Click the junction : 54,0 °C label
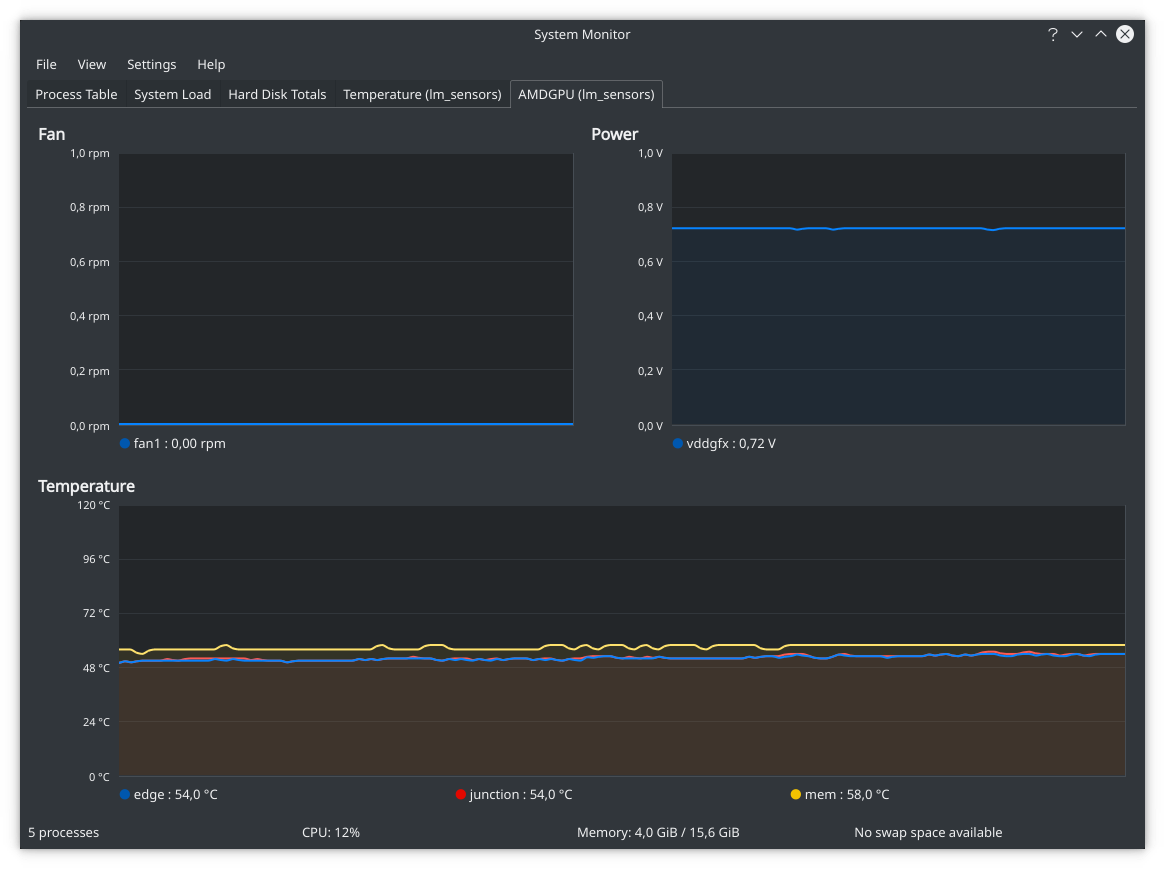This screenshot has height=869, width=1165. tap(521, 795)
